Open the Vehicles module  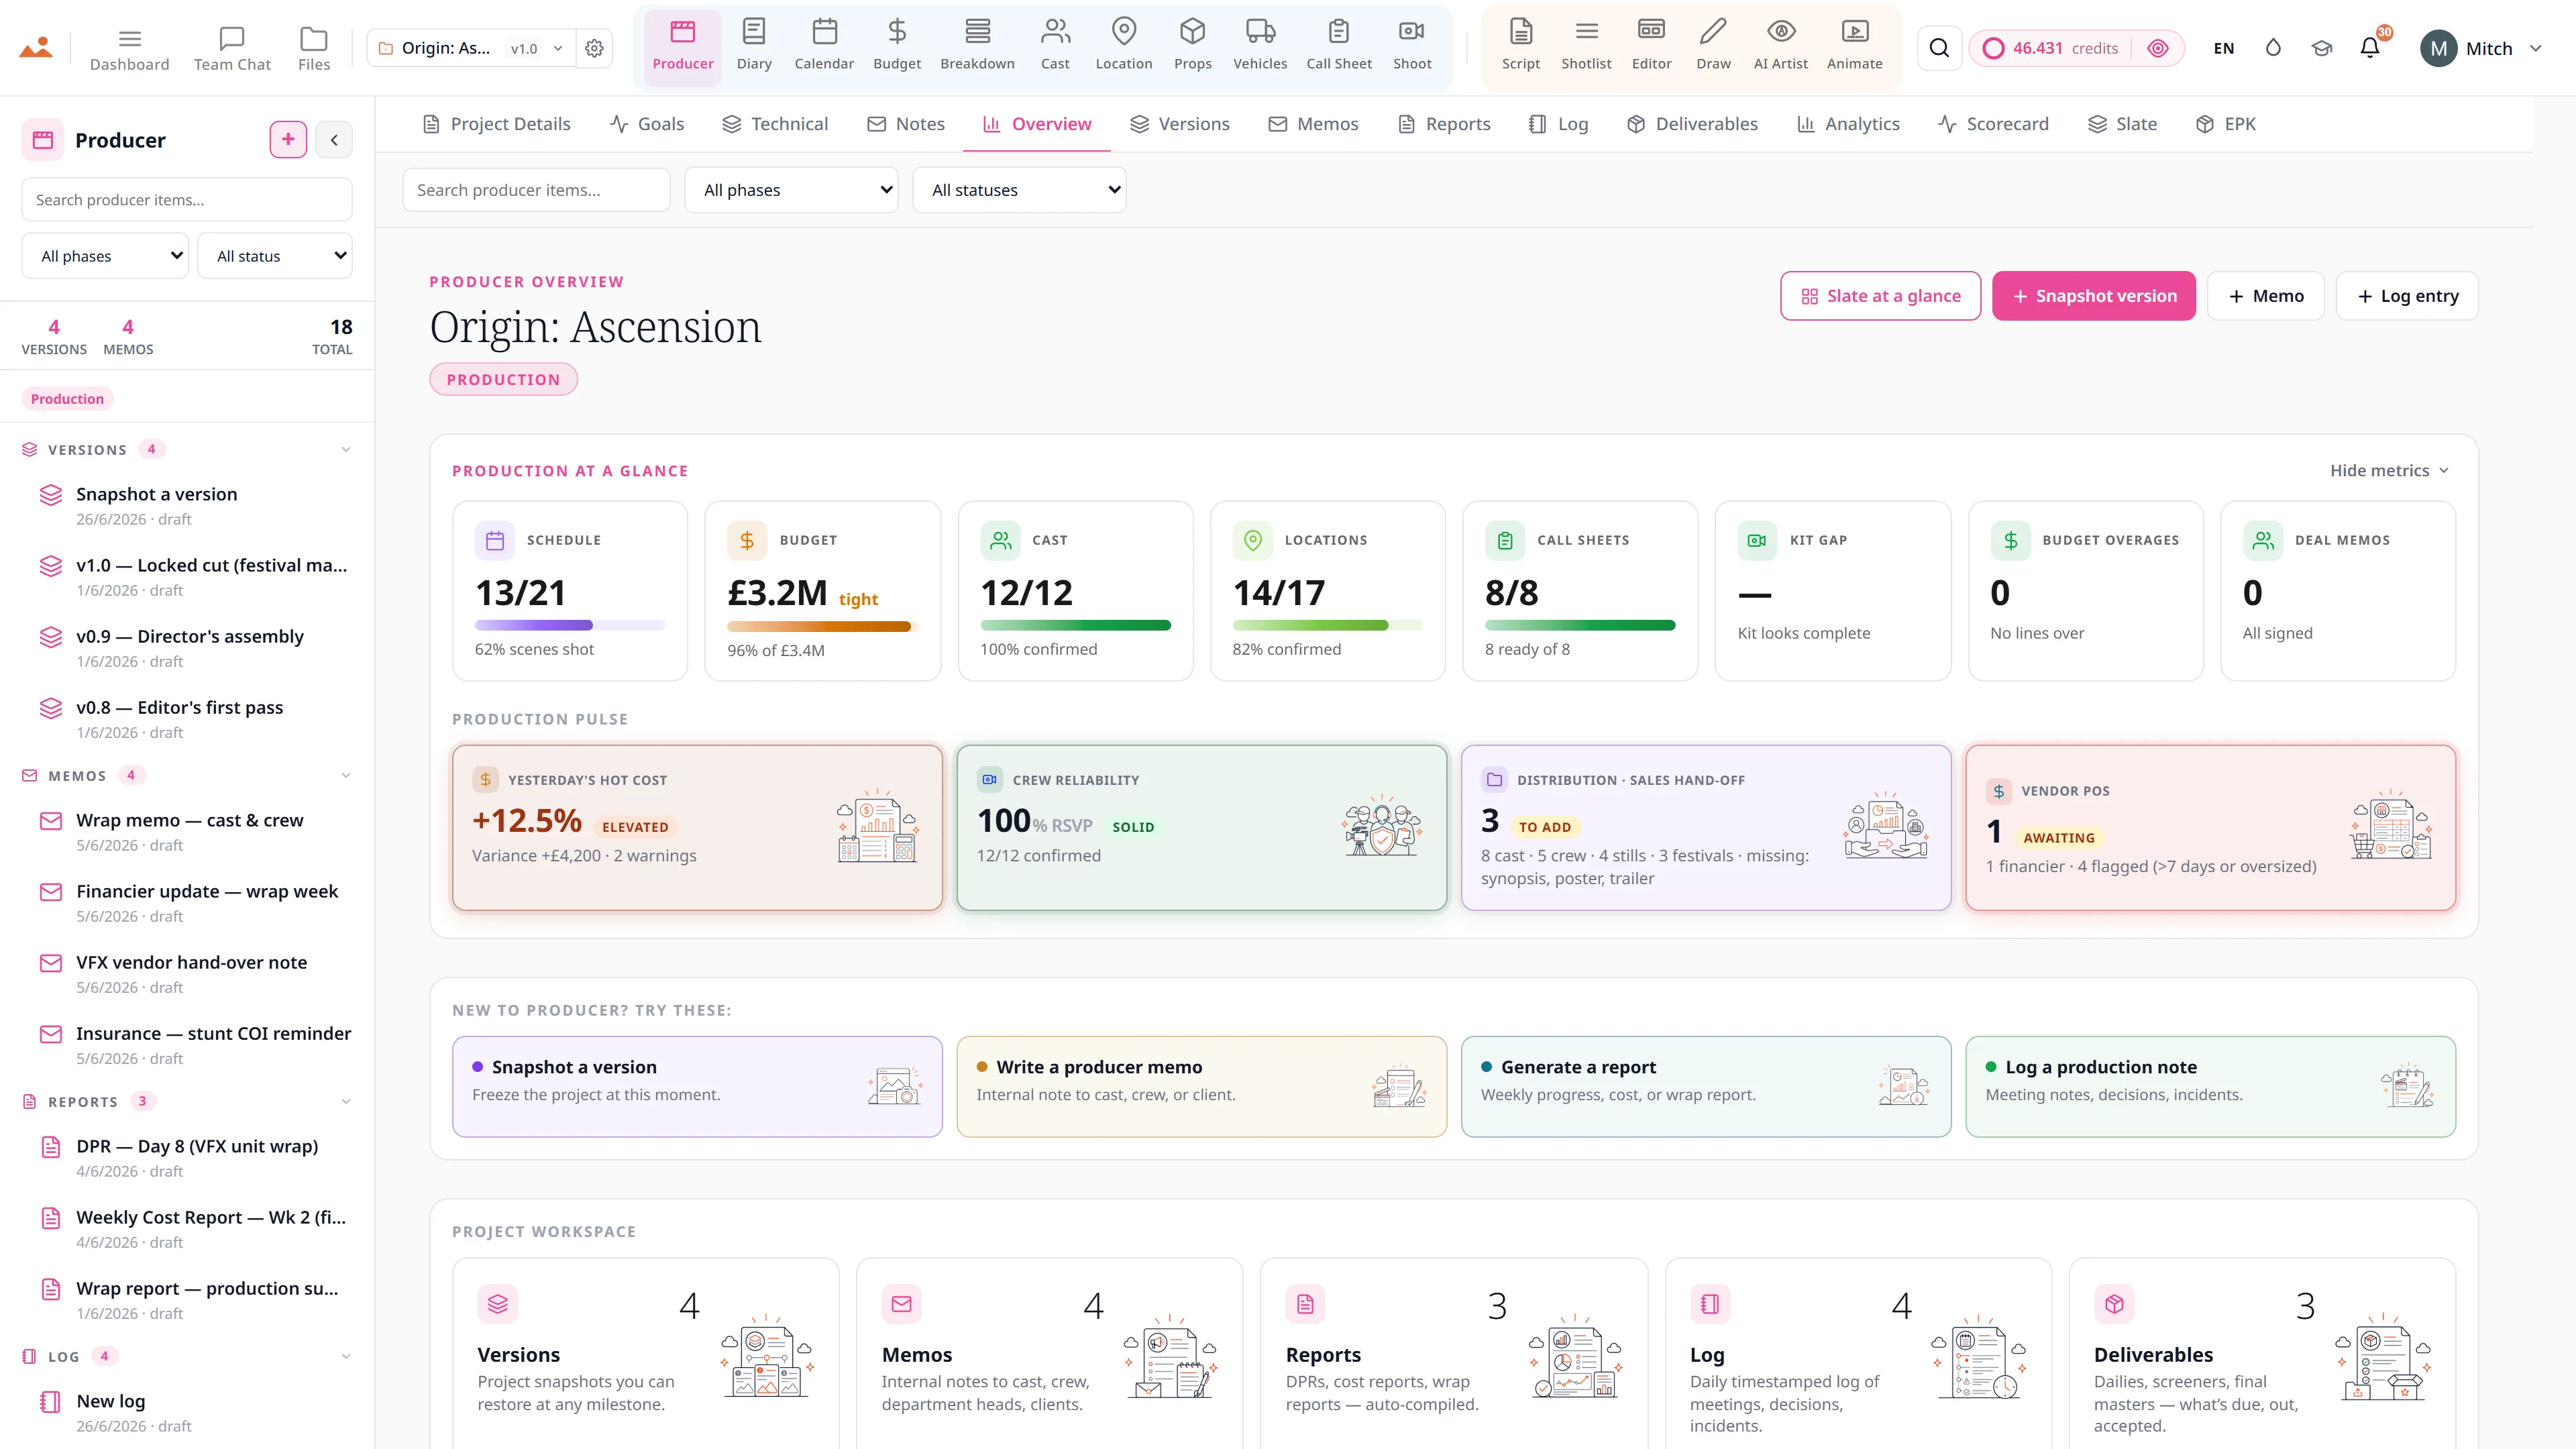[1260, 46]
